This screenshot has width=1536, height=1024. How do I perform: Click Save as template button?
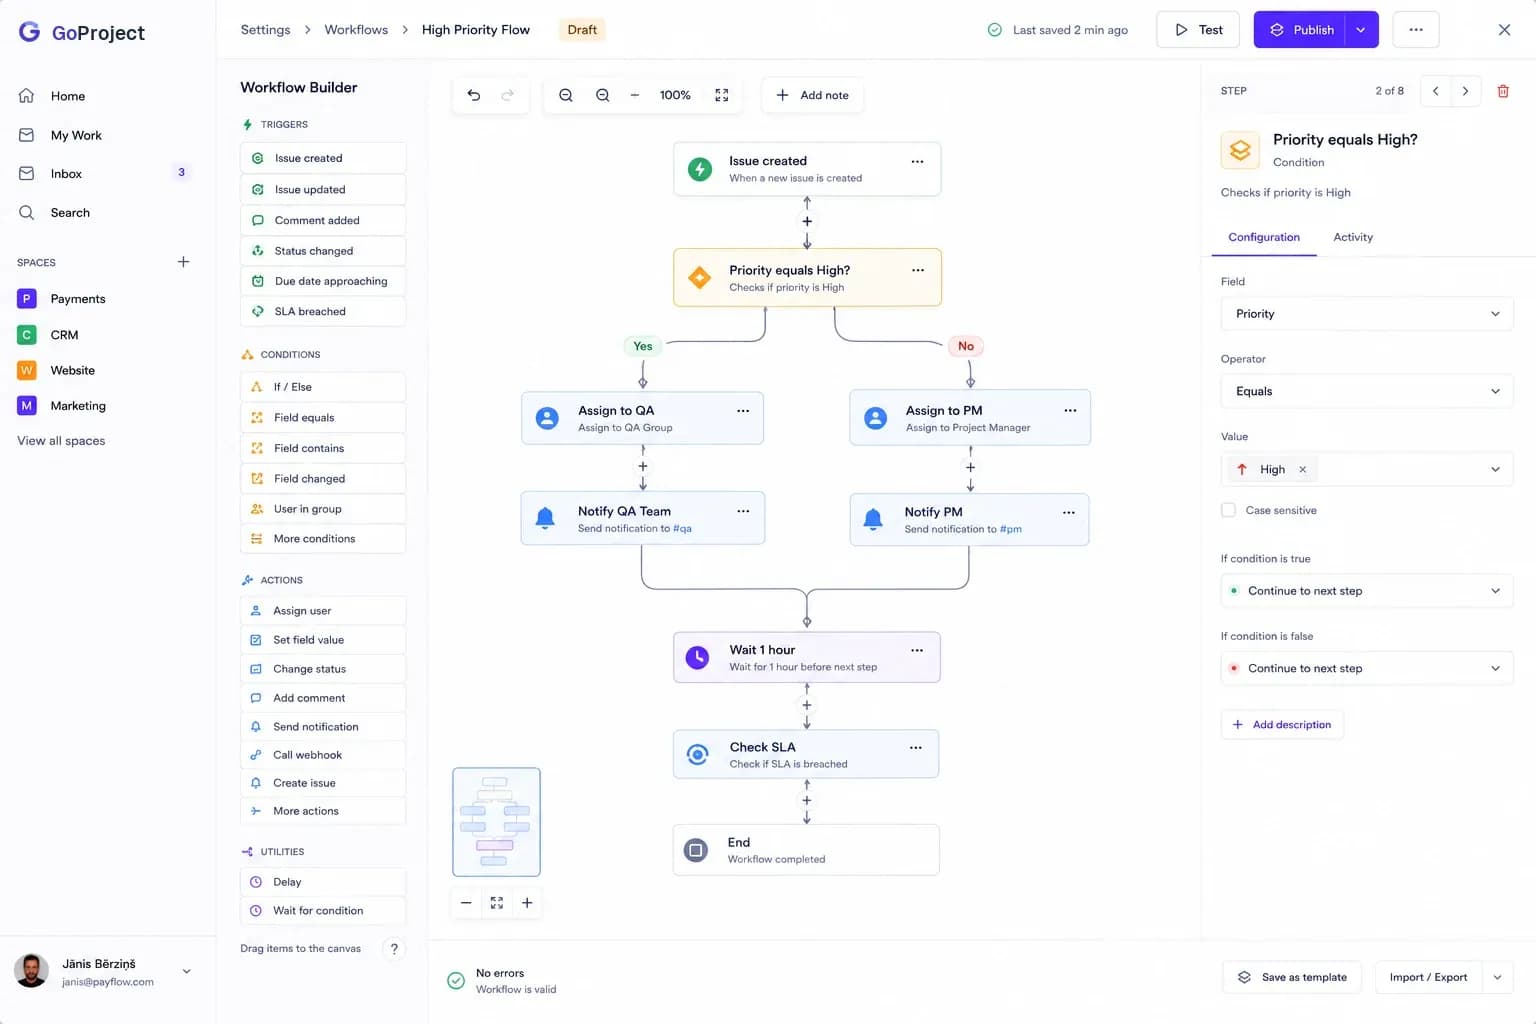click(x=1292, y=977)
